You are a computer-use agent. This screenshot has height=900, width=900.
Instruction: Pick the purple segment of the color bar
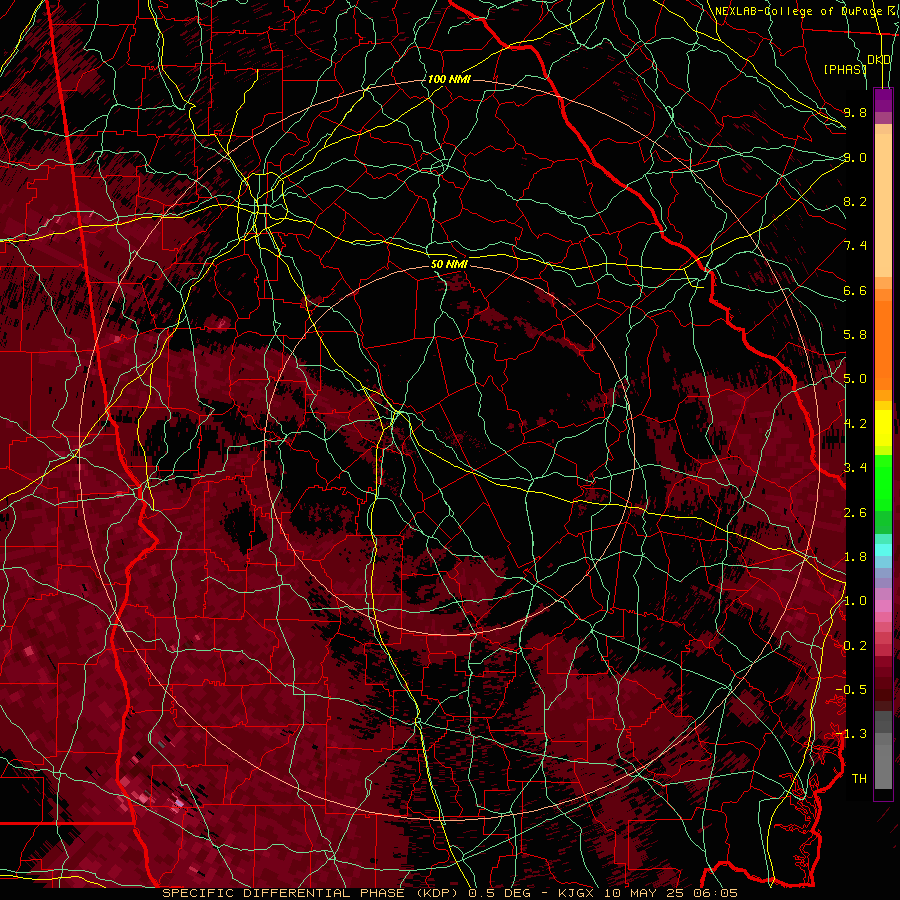point(883,100)
